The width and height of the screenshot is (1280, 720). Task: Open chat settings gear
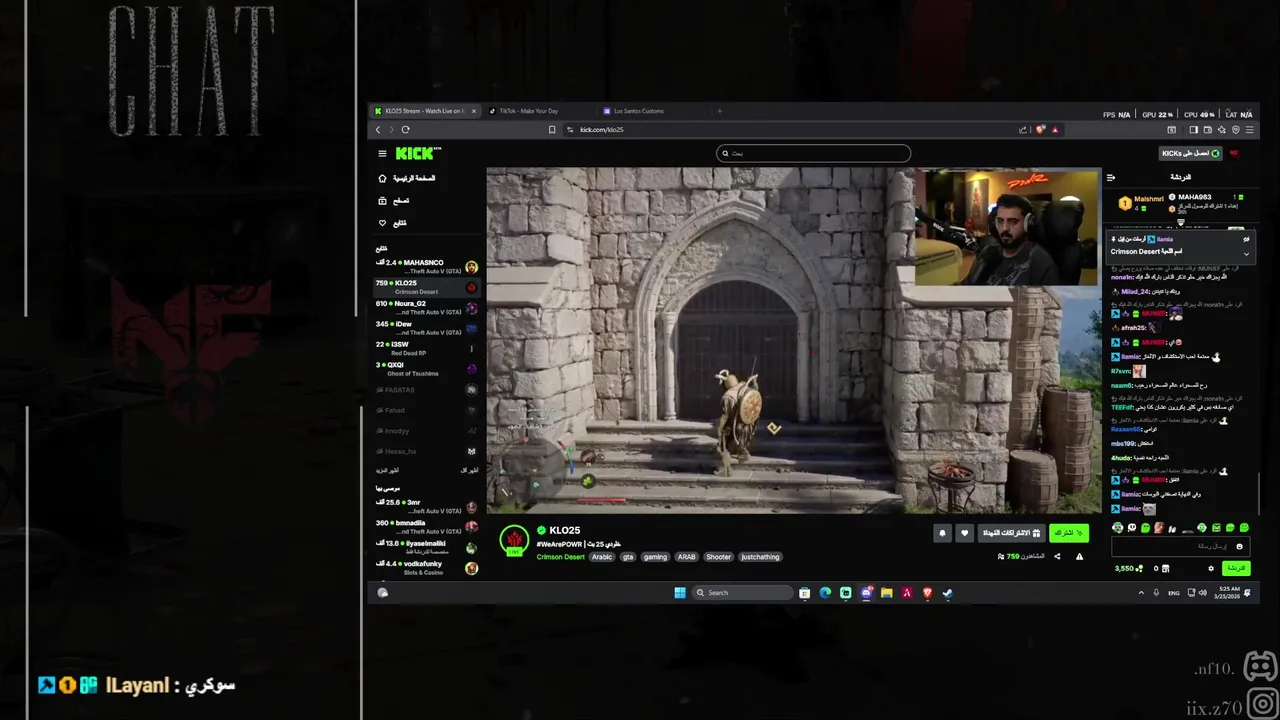[1211, 568]
